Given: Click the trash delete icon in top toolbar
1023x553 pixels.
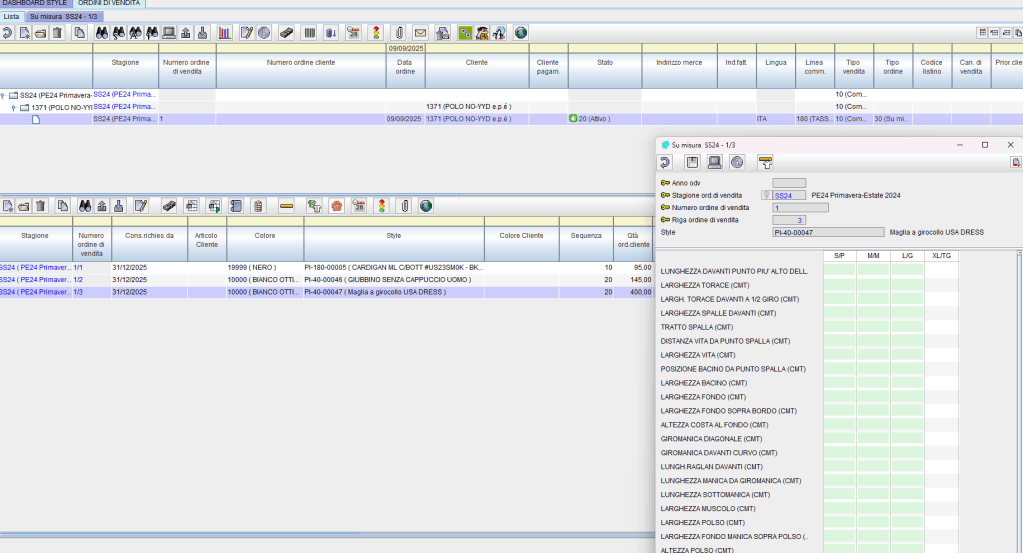Looking at the screenshot, I should (x=57, y=33).
